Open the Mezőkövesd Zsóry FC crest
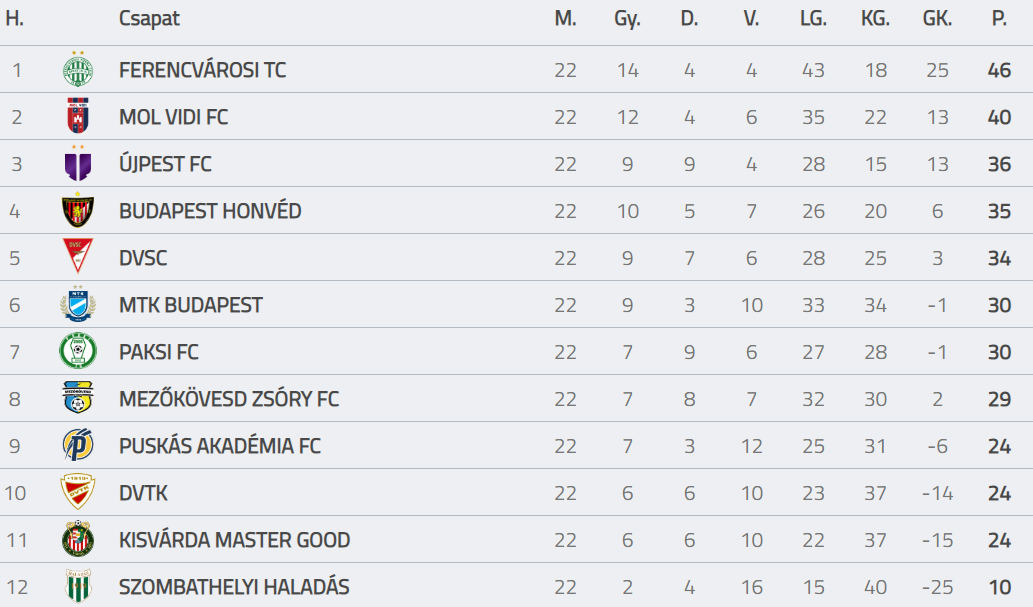Image resolution: width=1033 pixels, height=607 pixels. point(78,397)
